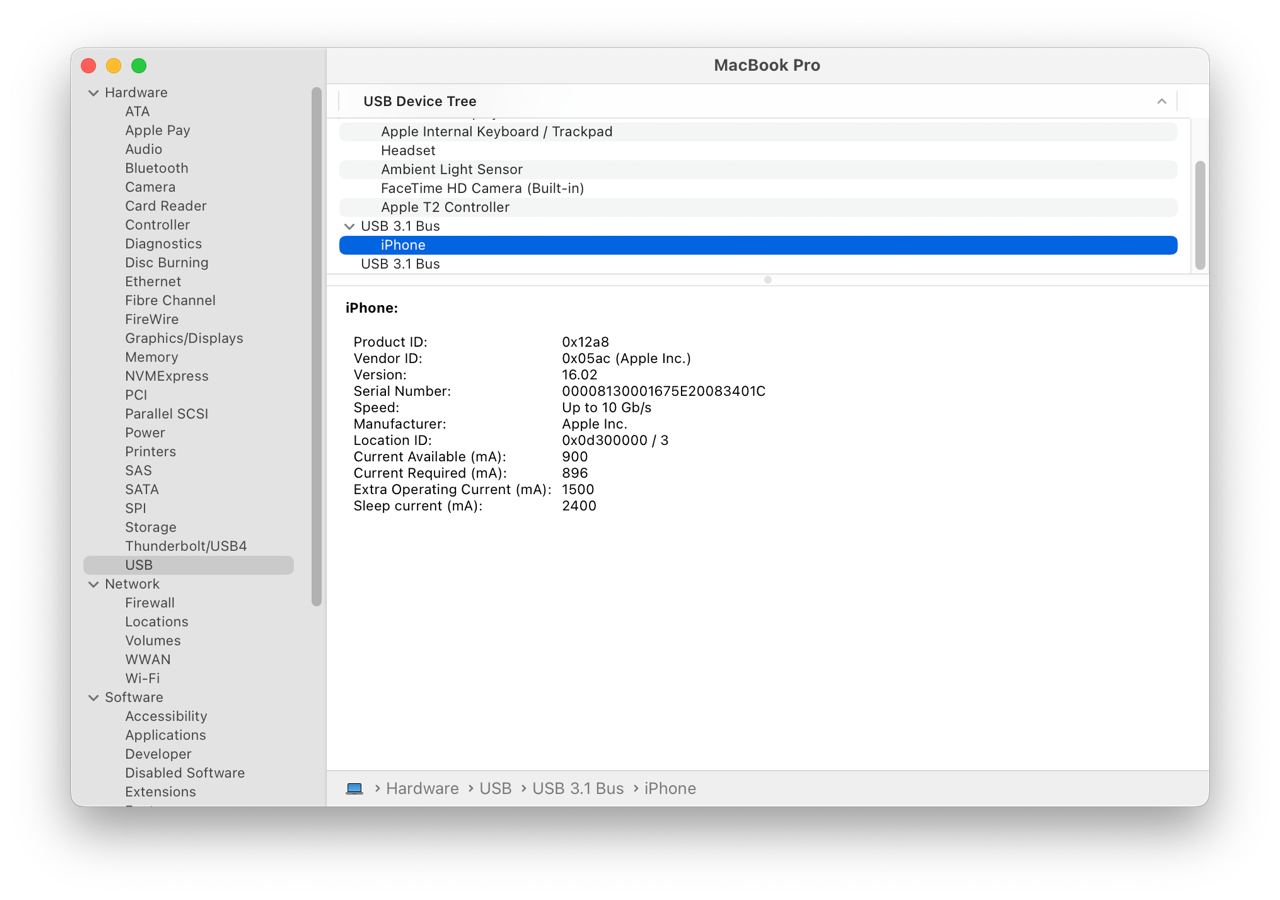The height and width of the screenshot is (900, 1280).
Task: Collapse the USB 3.1 Bus containing iPhone
Action: coord(349,226)
